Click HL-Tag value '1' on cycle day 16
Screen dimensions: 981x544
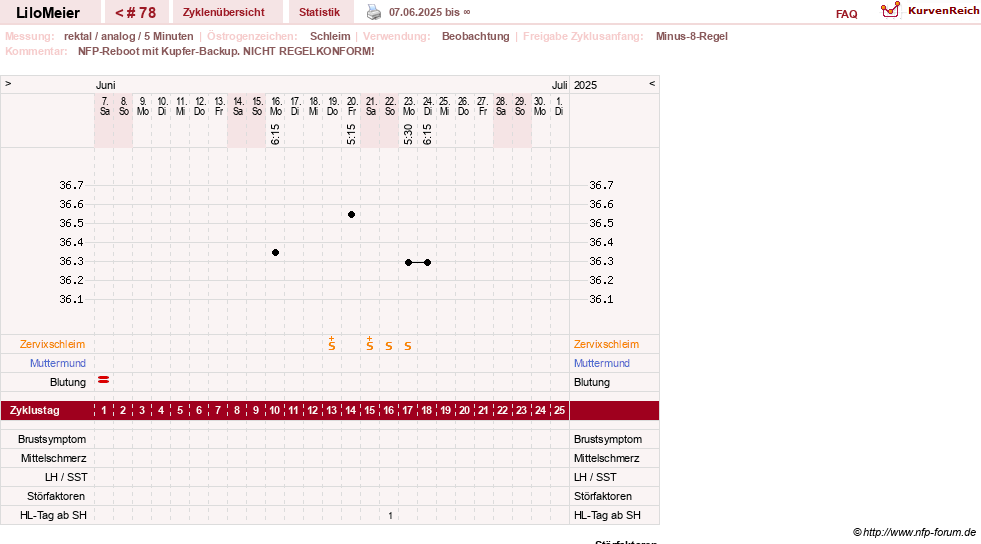pyautogui.click(x=390, y=516)
